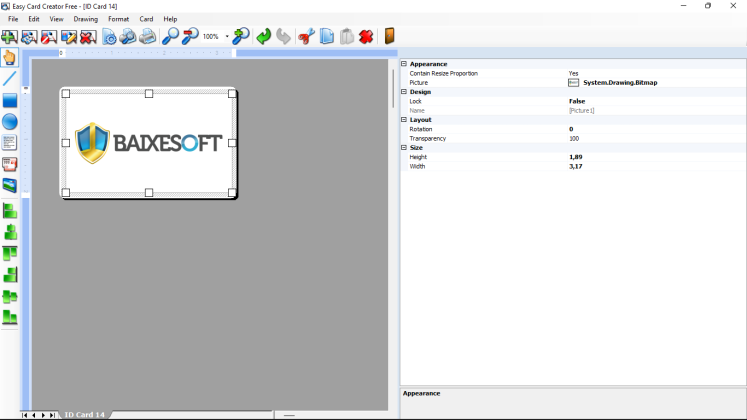Align objects to bottom edge
The width and height of the screenshot is (747, 420).
10,317
